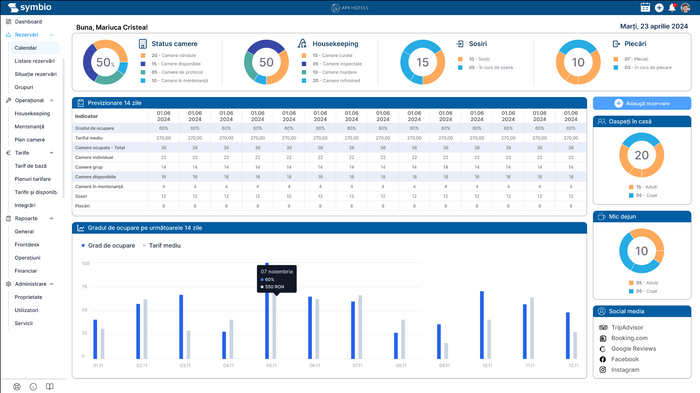The image size is (700, 393).
Task: Open the user profile avatar
Action: click(x=685, y=8)
